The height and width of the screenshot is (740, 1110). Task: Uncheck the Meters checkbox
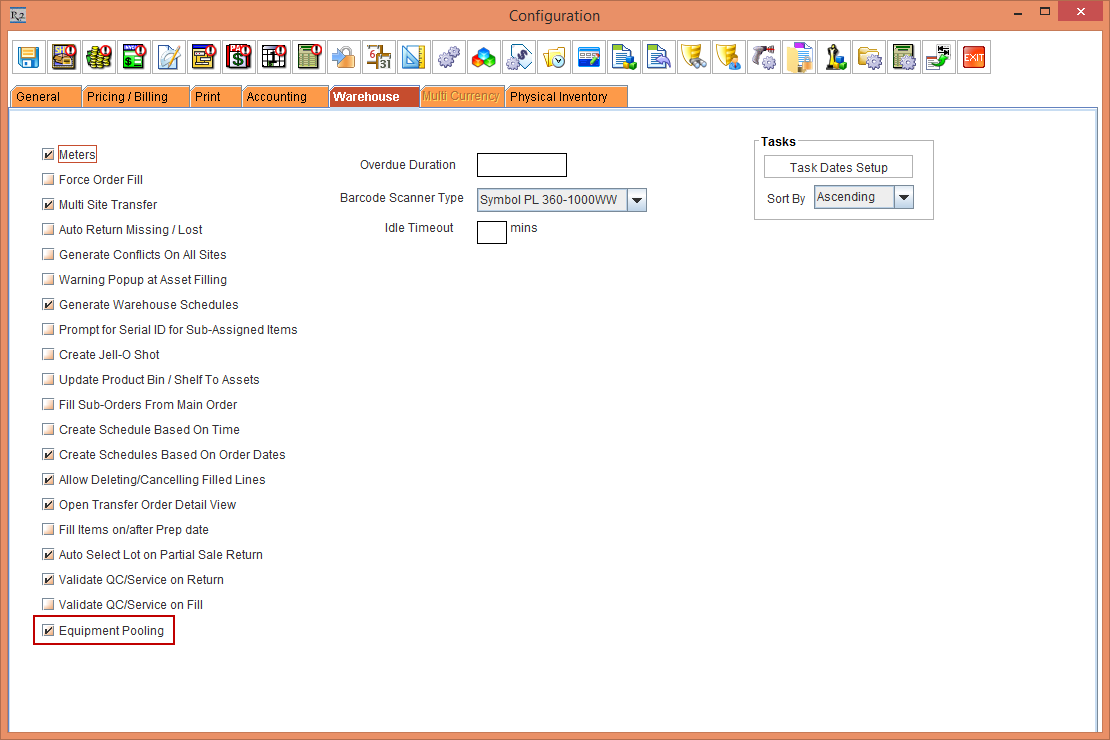(47, 154)
